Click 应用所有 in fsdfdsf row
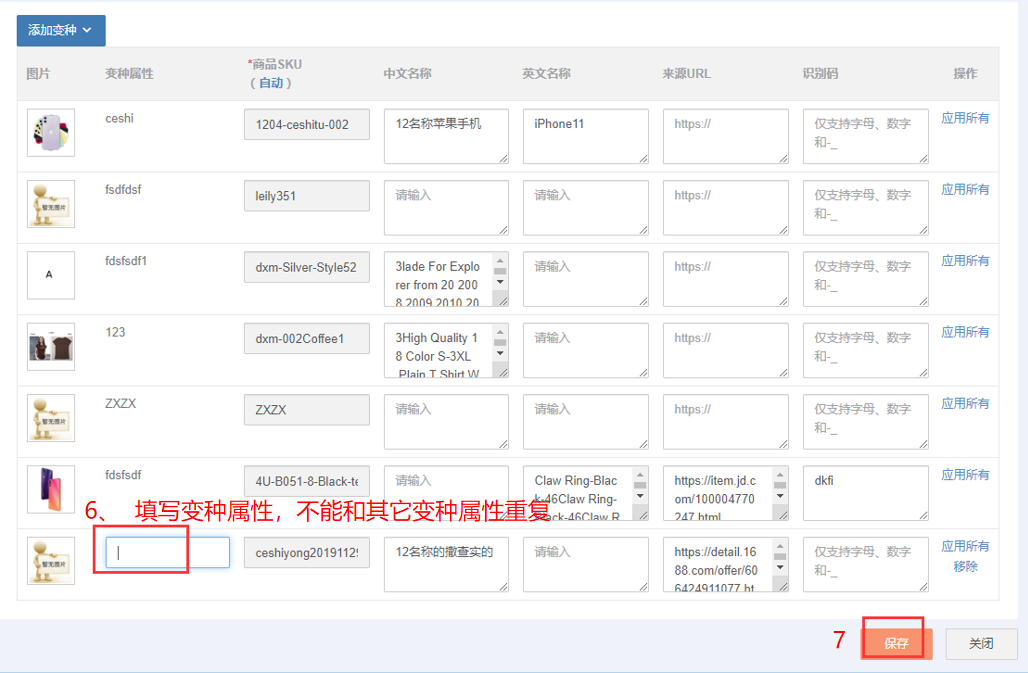The image size is (1028, 673). pyautogui.click(x=965, y=189)
